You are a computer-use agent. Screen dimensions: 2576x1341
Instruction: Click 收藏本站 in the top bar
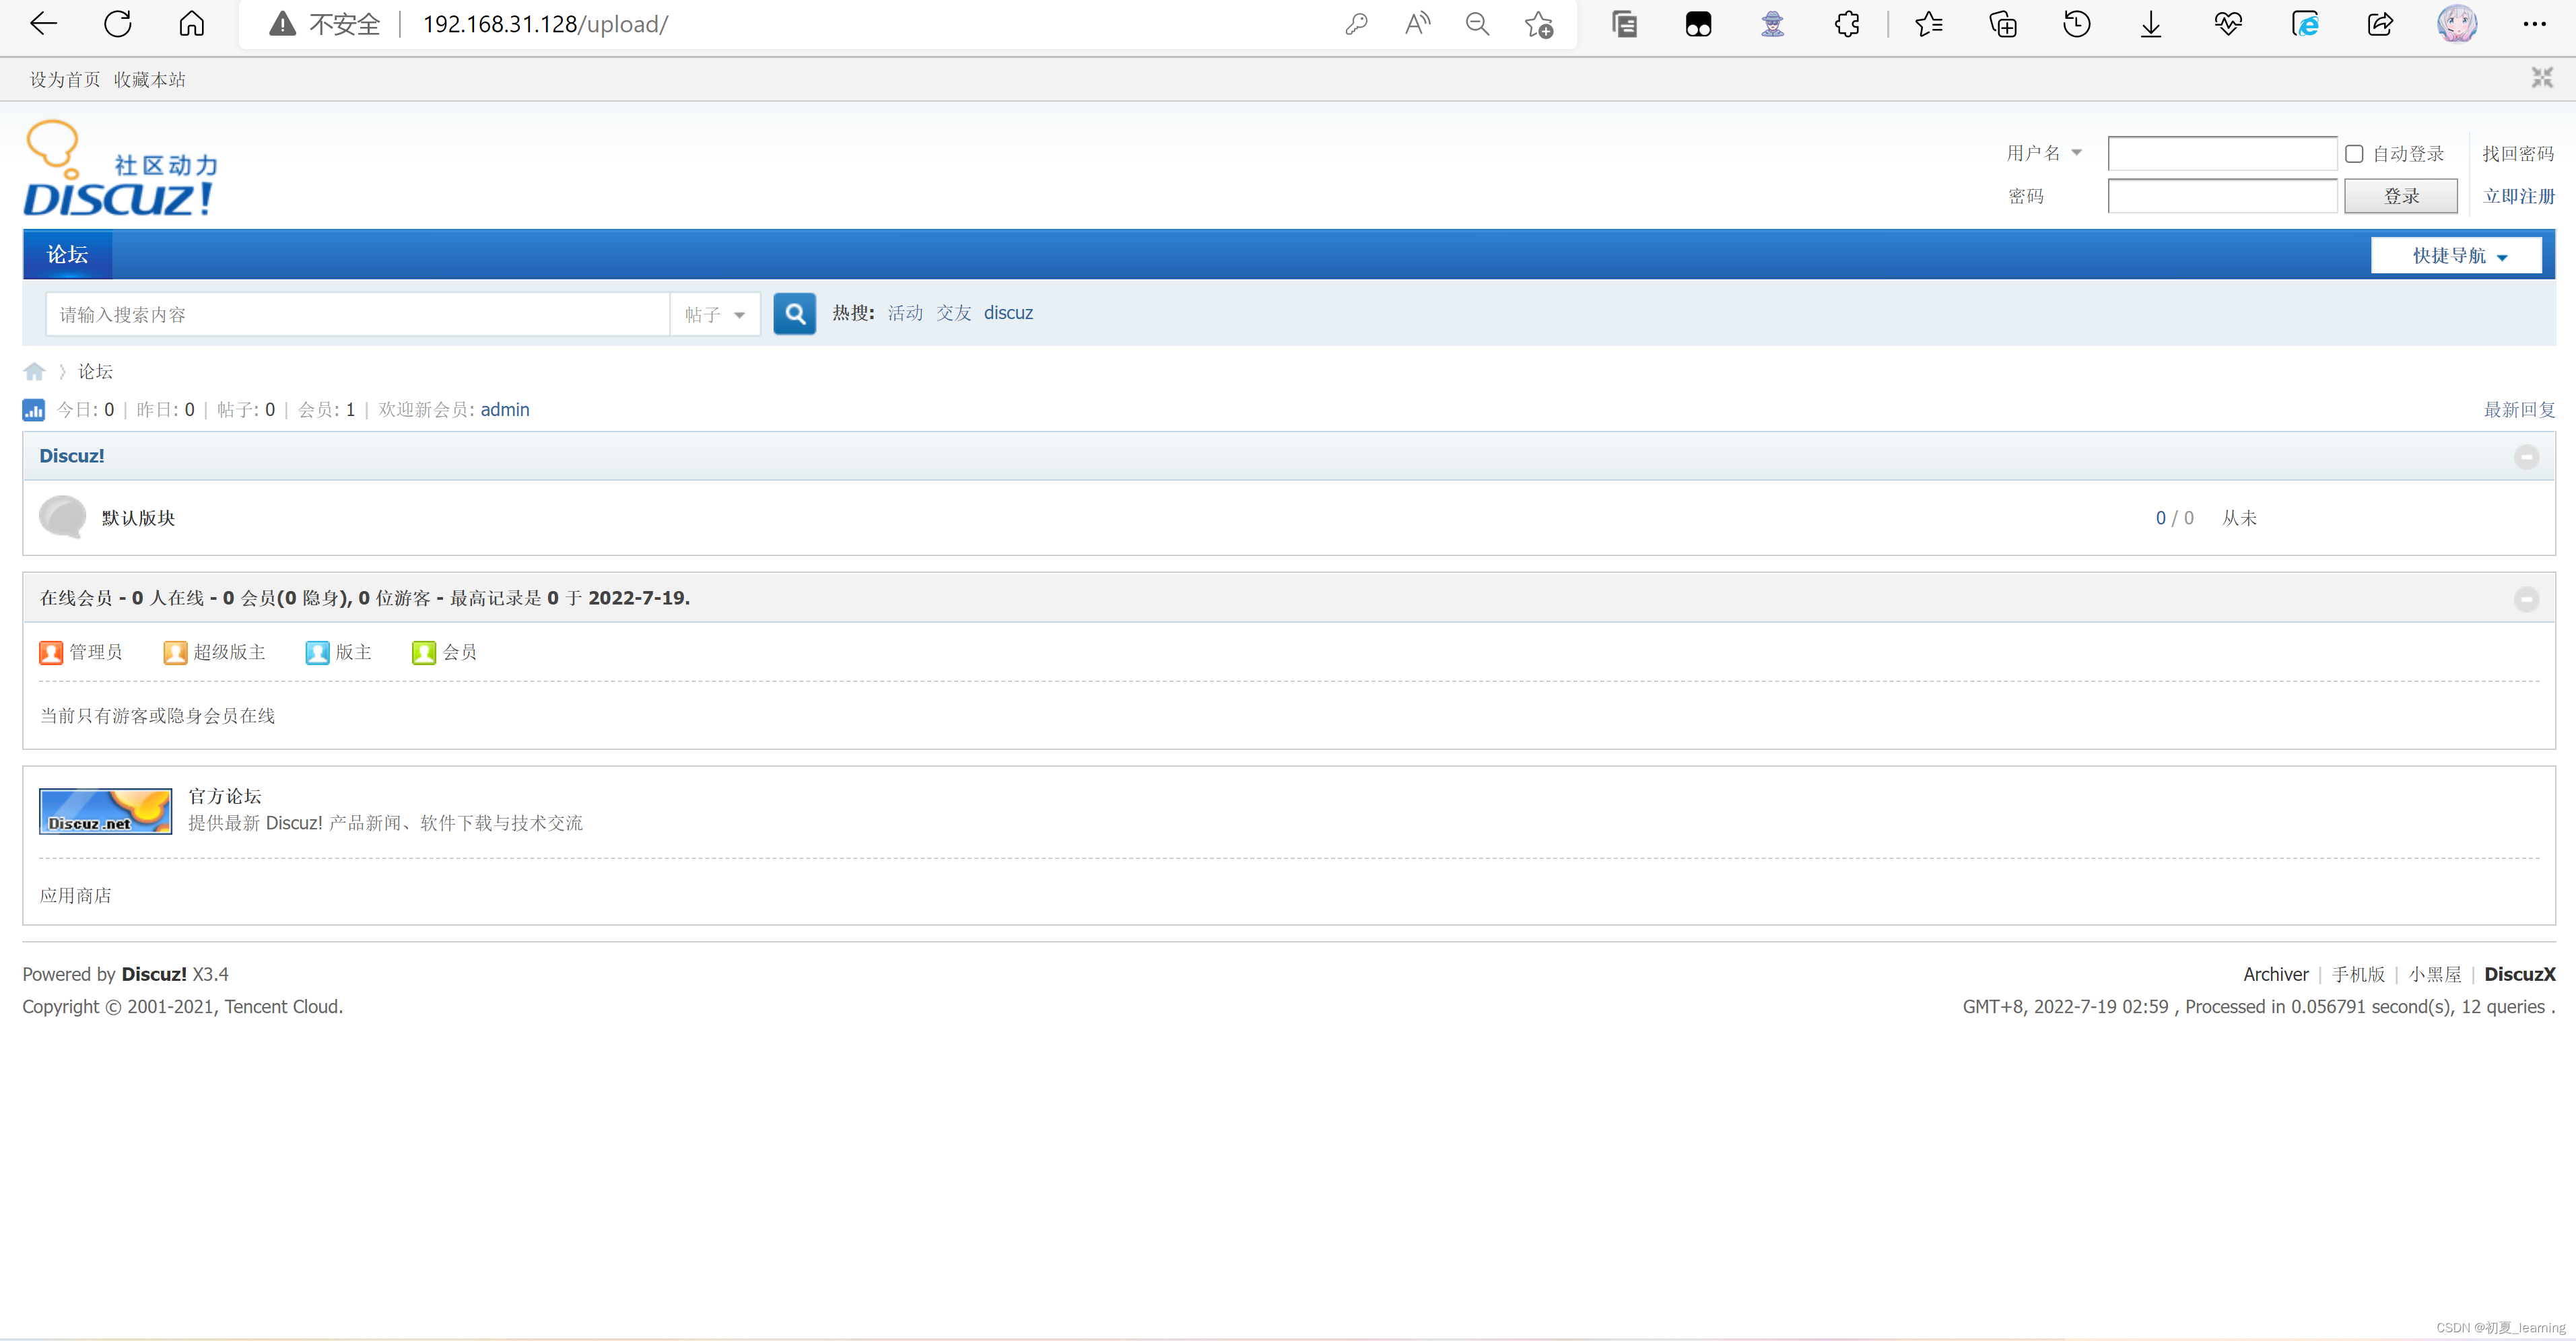[x=149, y=80]
